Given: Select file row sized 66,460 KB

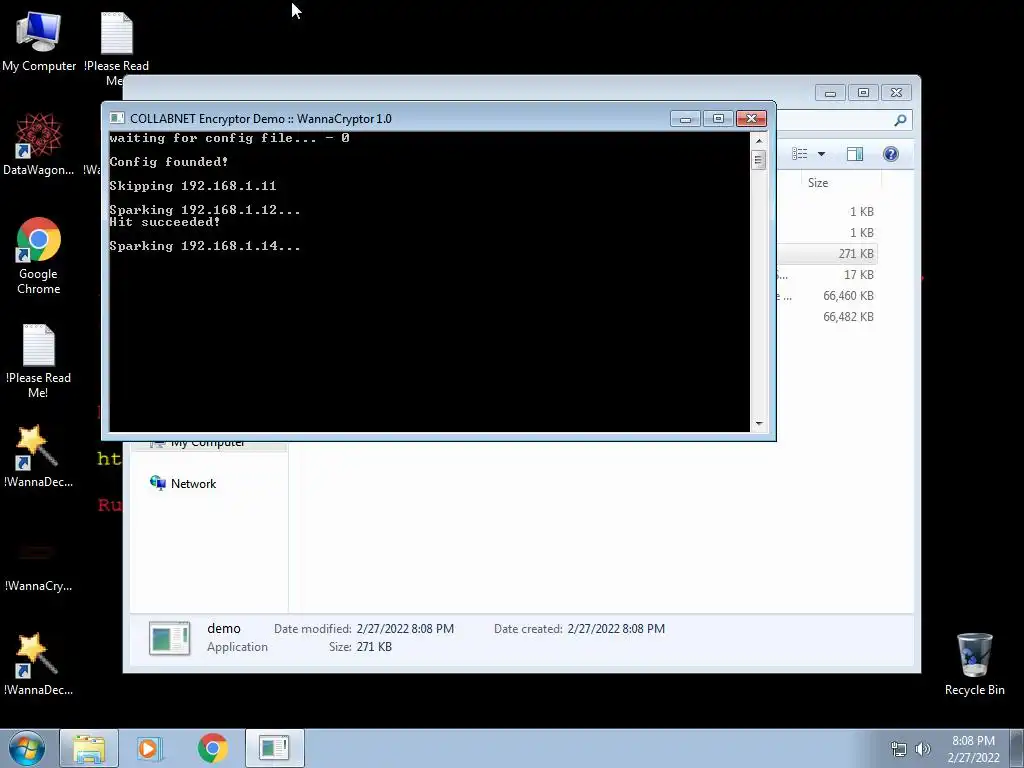Looking at the screenshot, I should [827, 295].
